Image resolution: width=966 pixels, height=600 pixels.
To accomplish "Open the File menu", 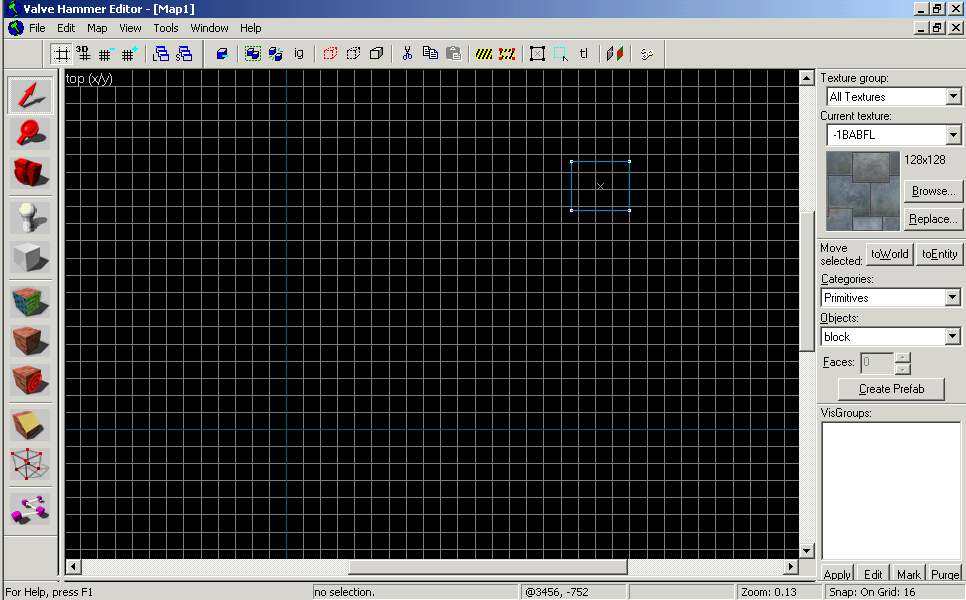I will coord(37,28).
